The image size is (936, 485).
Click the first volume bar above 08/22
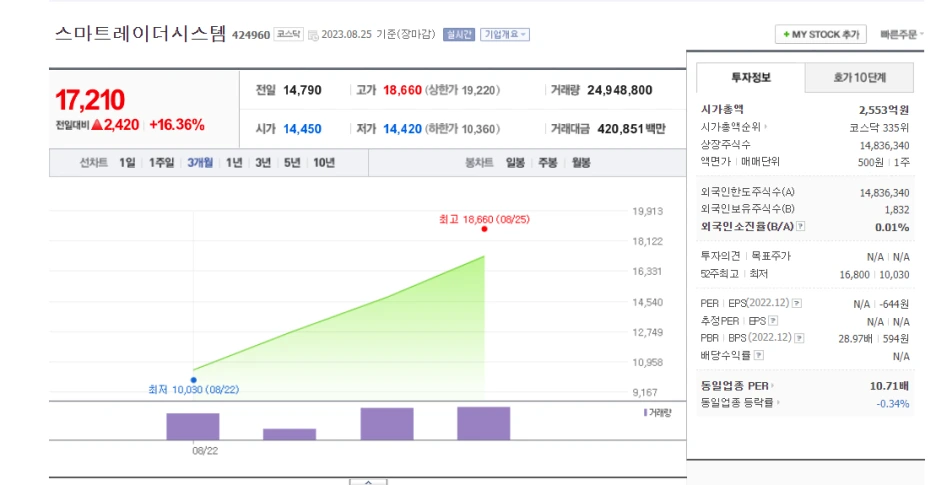(193, 426)
